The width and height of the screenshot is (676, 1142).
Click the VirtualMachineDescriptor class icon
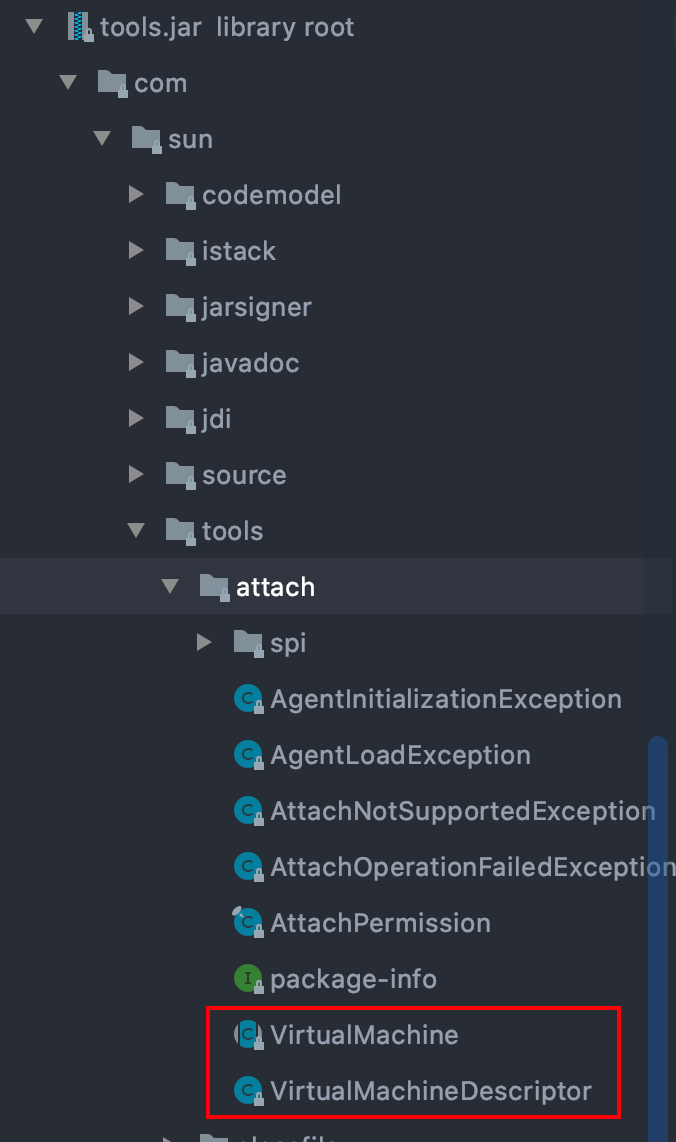point(247,1091)
